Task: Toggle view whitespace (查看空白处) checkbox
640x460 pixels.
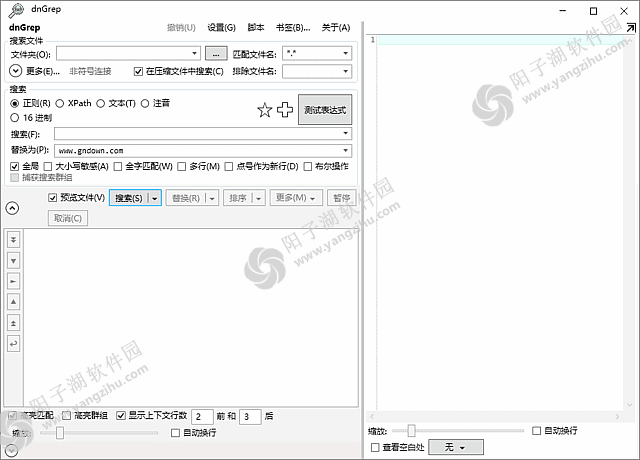Action: point(375,447)
